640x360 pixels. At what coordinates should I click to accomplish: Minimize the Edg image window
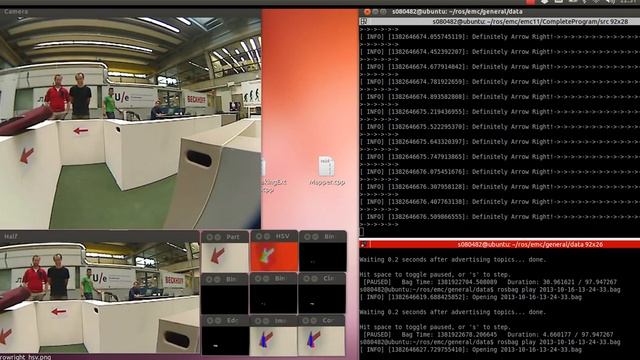(x=218, y=321)
